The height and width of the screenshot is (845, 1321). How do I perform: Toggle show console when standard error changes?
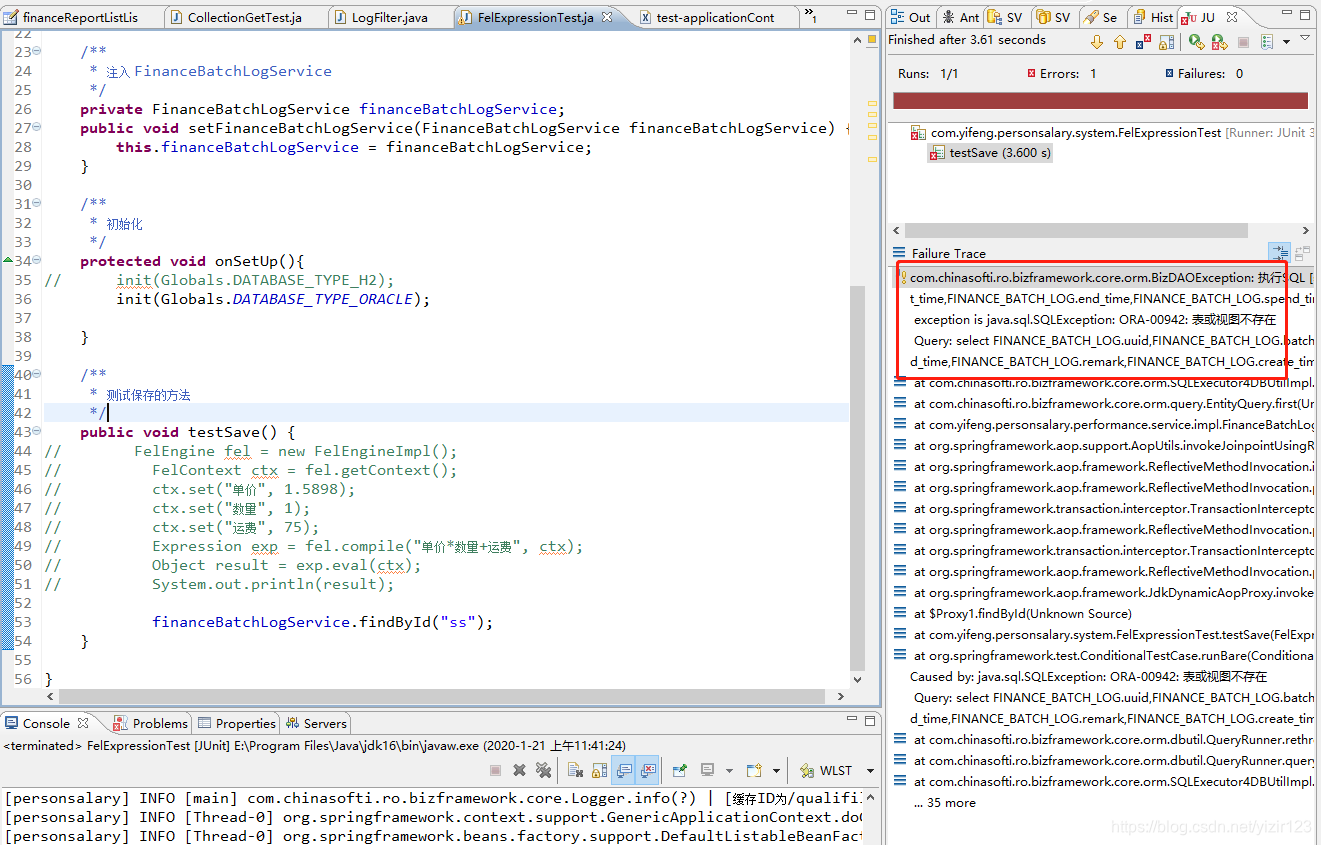[648, 769]
